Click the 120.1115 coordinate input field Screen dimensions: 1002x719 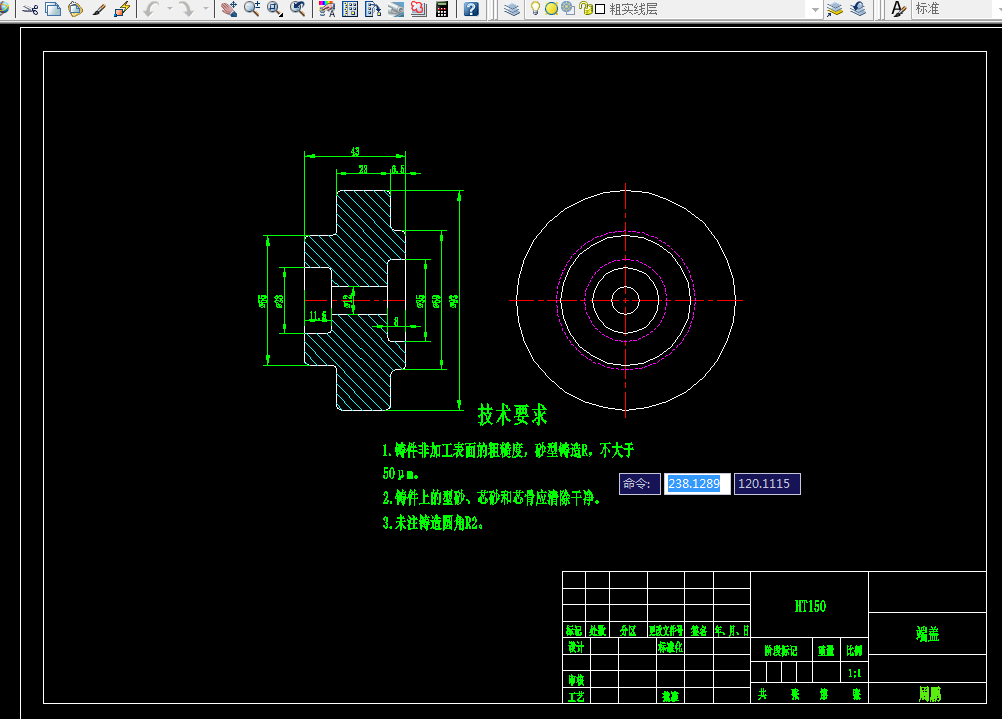[767, 484]
